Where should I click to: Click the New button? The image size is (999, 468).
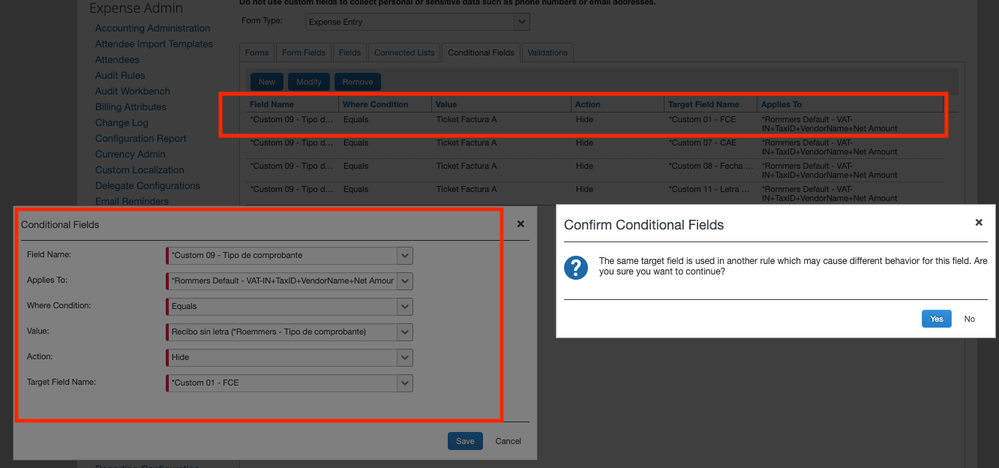pos(267,82)
